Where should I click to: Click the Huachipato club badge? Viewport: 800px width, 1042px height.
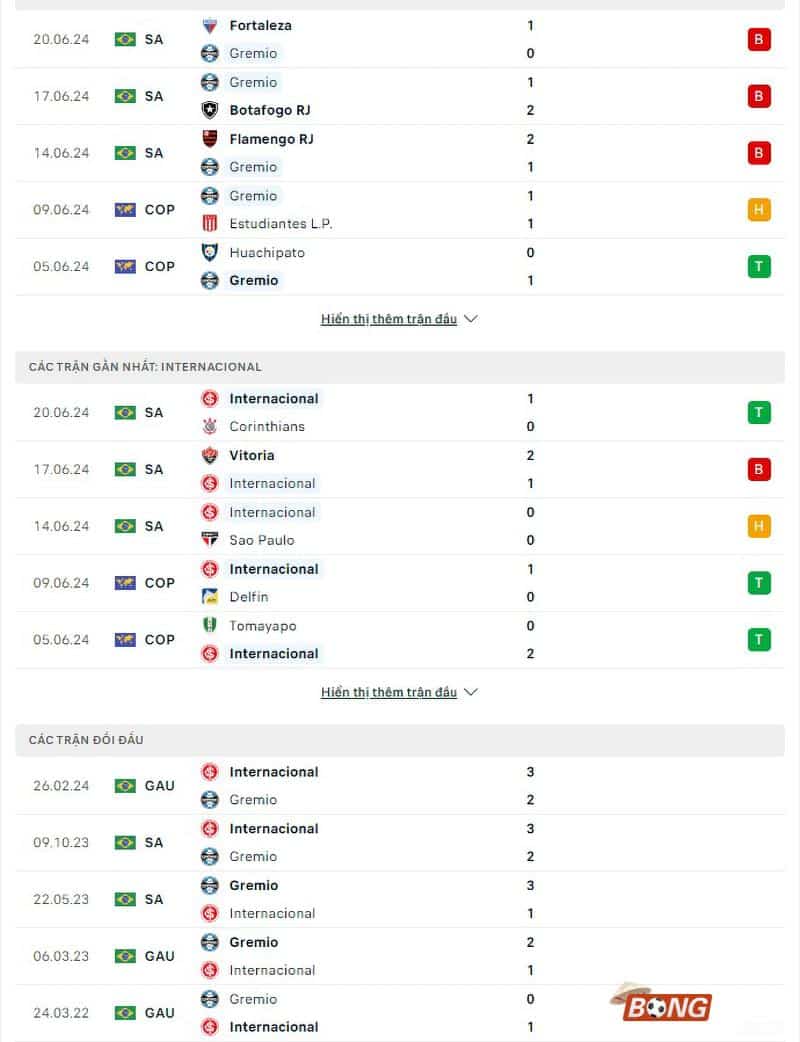pyautogui.click(x=210, y=252)
